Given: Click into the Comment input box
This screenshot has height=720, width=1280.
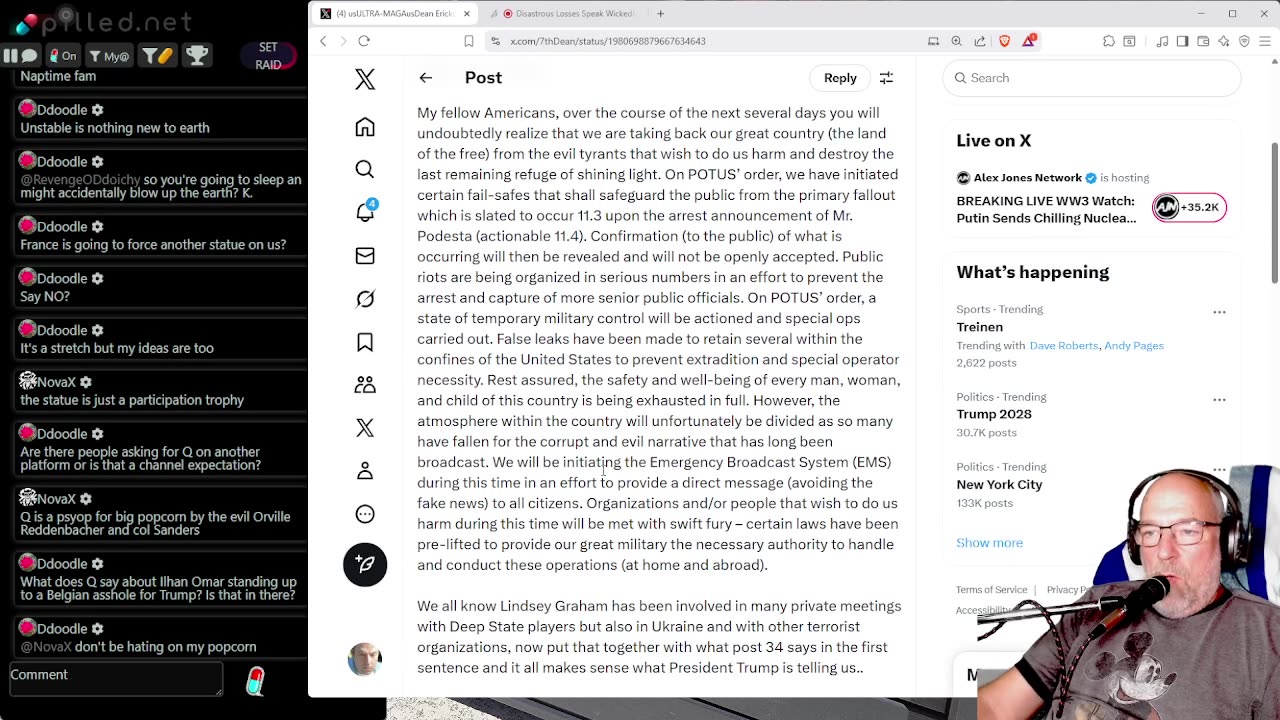Looking at the screenshot, I should click(x=116, y=679).
